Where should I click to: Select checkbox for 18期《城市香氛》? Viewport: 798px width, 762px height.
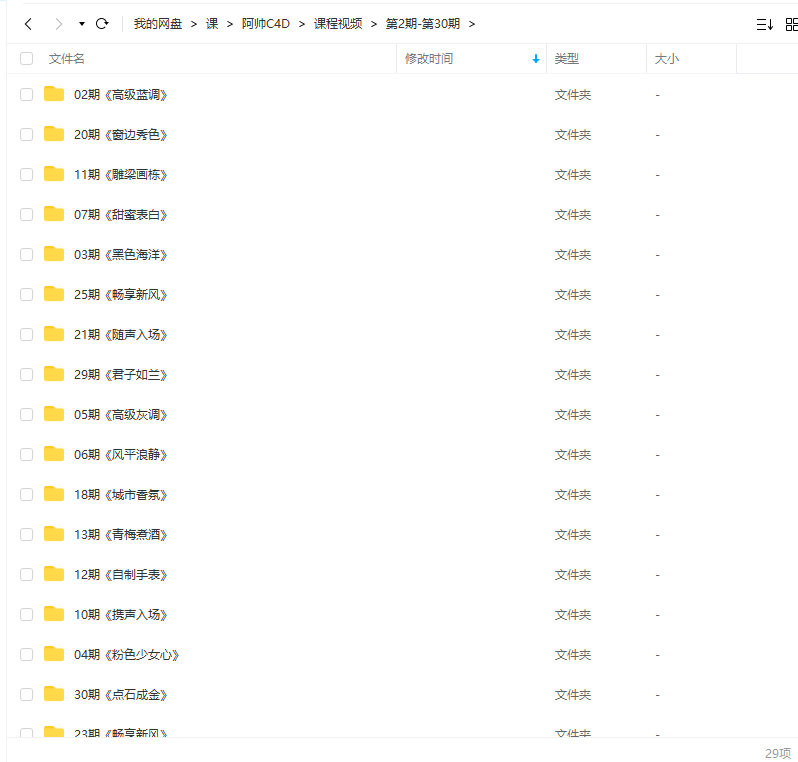26,494
